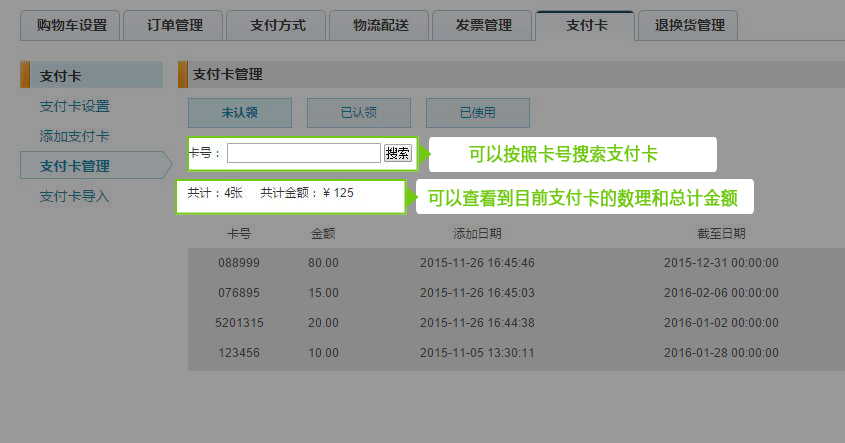Select card number 123456
845x443 pixels.
click(239, 353)
